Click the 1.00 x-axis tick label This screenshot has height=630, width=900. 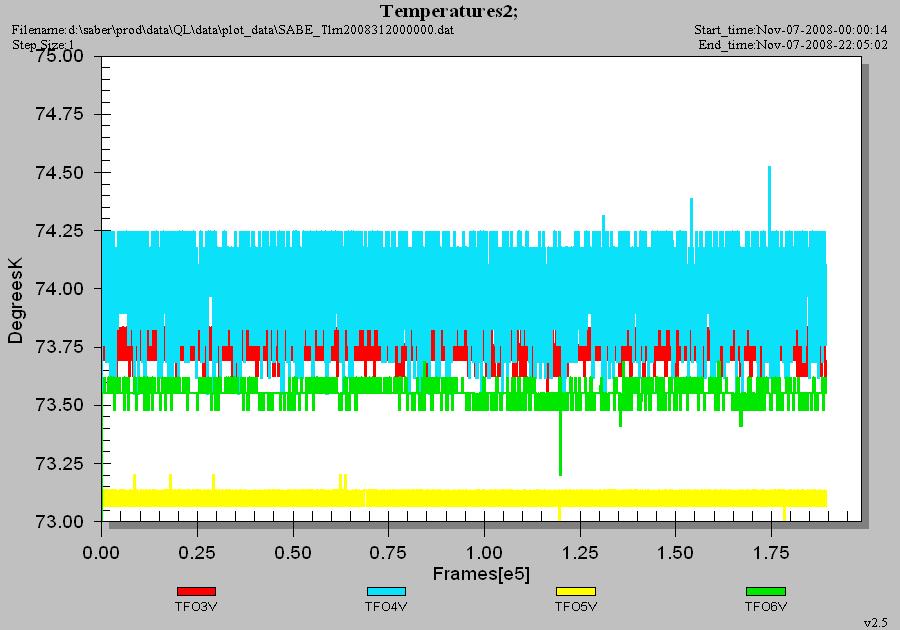tap(484, 553)
